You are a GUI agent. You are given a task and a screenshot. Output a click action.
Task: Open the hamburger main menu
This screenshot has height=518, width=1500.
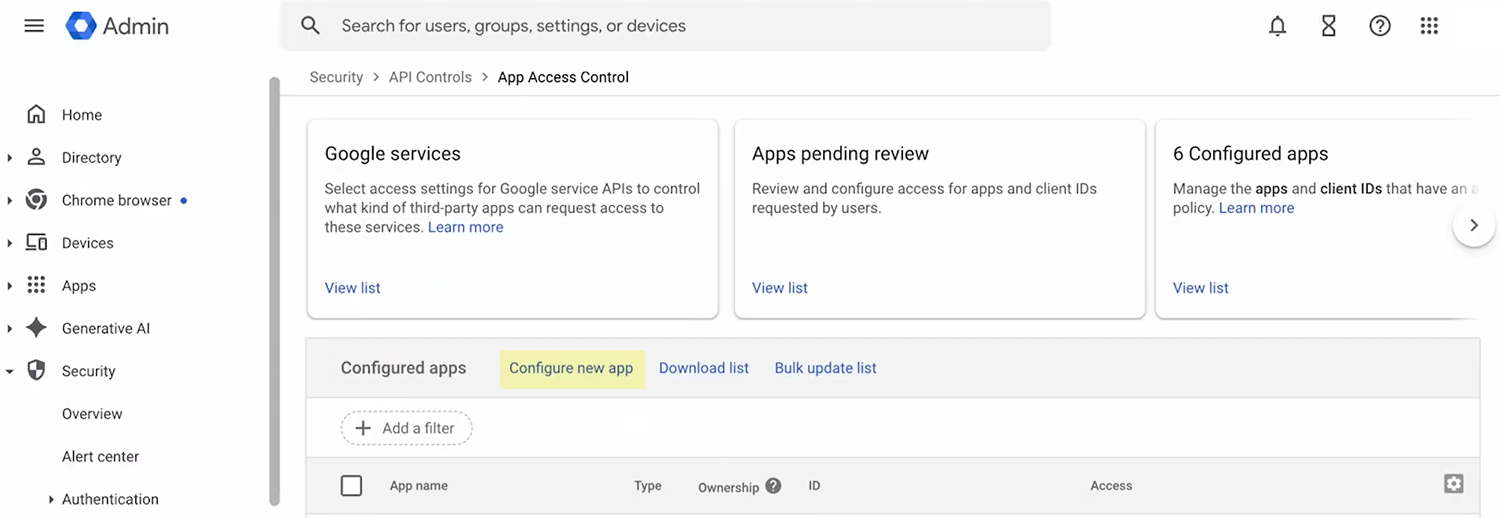34,26
